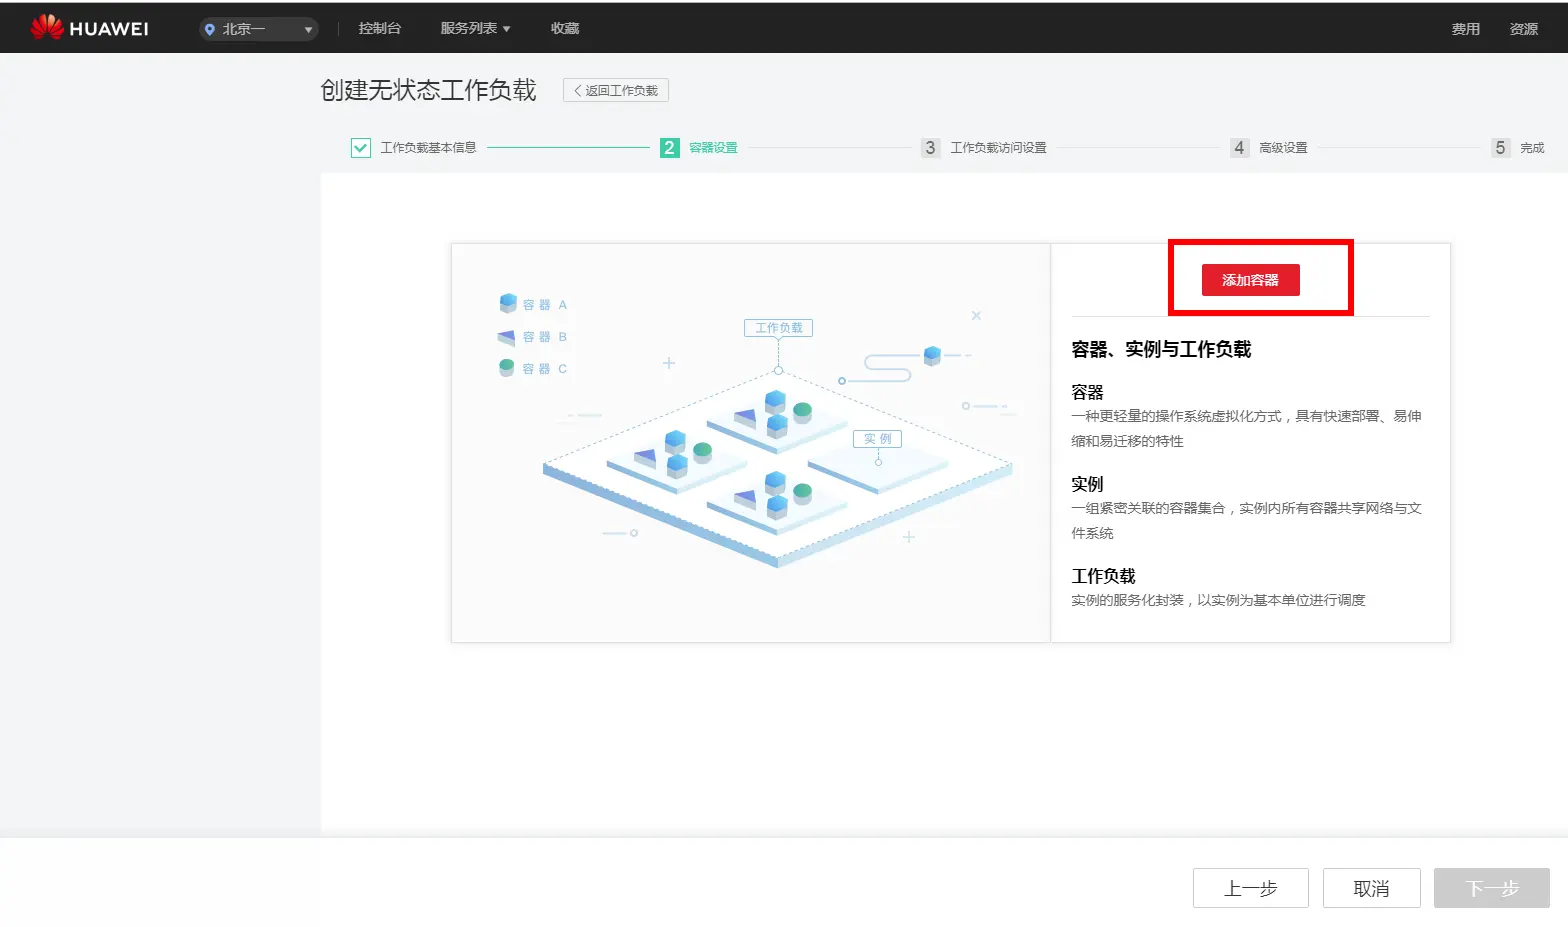1568x927 pixels.
Task: Click step number 4 icon
Action: click(x=1240, y=148)
